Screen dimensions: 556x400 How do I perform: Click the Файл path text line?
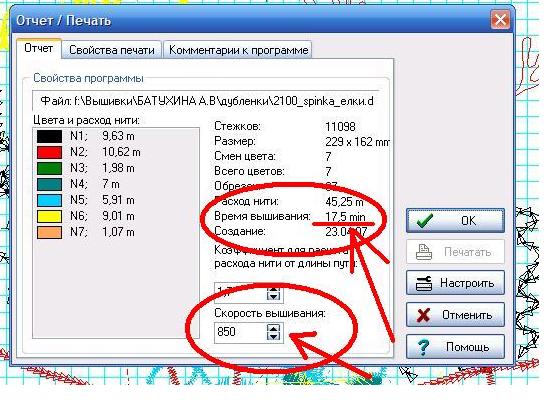tap(207, 101)
